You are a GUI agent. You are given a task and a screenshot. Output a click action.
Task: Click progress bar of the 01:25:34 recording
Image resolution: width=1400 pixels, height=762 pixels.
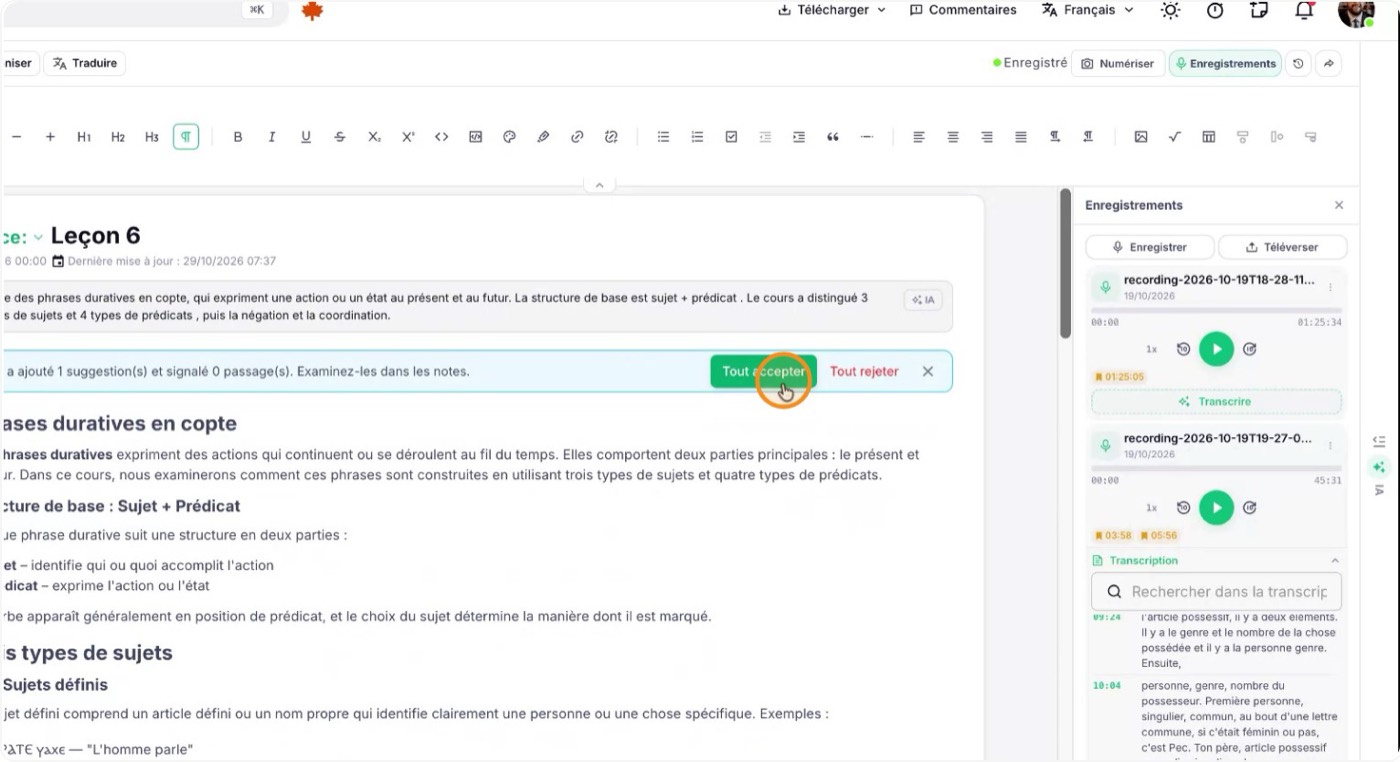1216,311
